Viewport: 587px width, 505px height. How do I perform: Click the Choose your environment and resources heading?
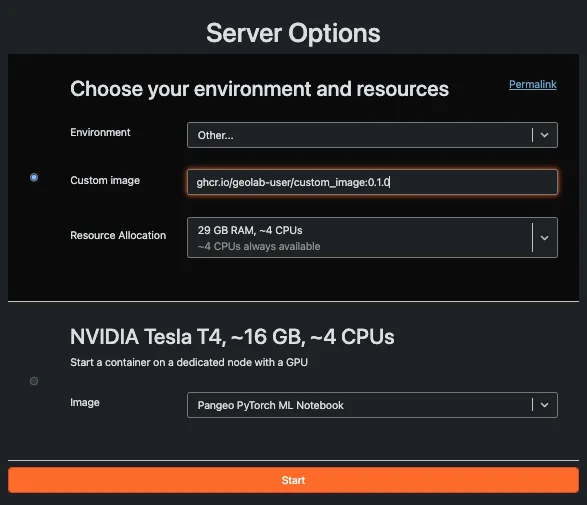[x=259, y=89]
